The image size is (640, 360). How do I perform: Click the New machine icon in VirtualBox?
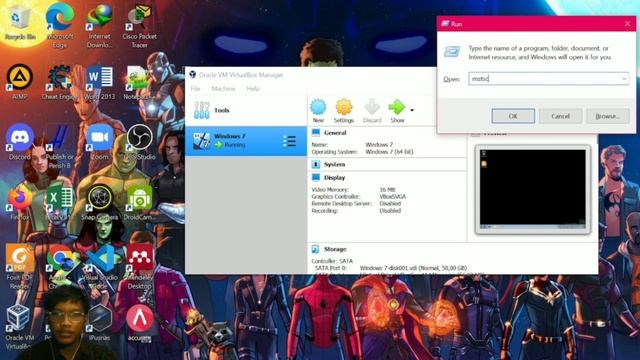point(318,111)
